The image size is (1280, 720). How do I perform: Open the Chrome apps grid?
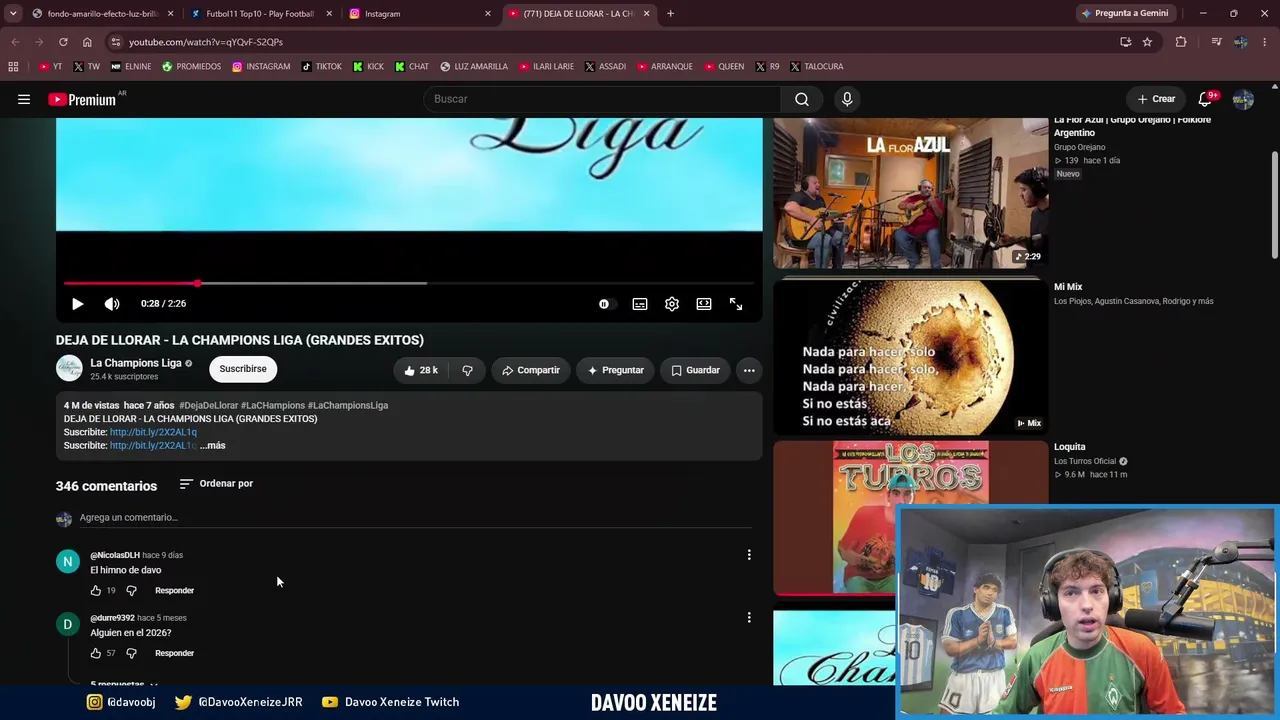[x=13, y=67]
